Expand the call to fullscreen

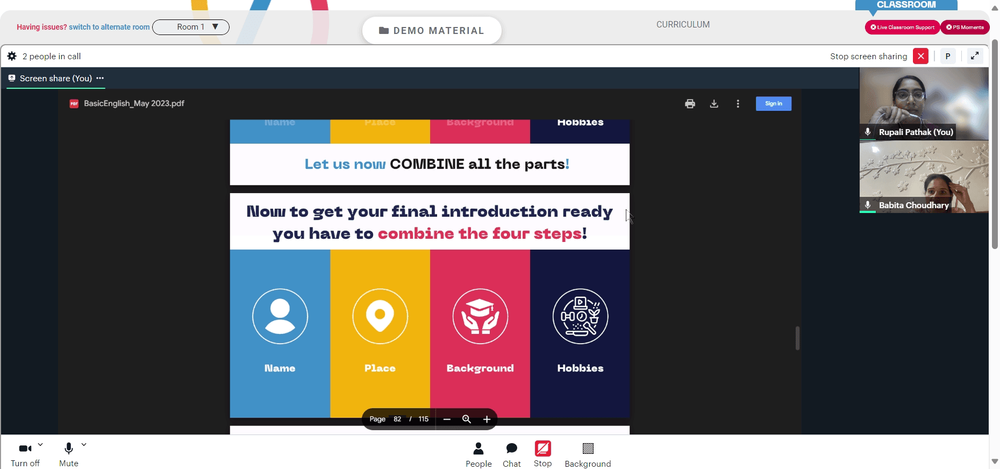(x=974, y=56)
